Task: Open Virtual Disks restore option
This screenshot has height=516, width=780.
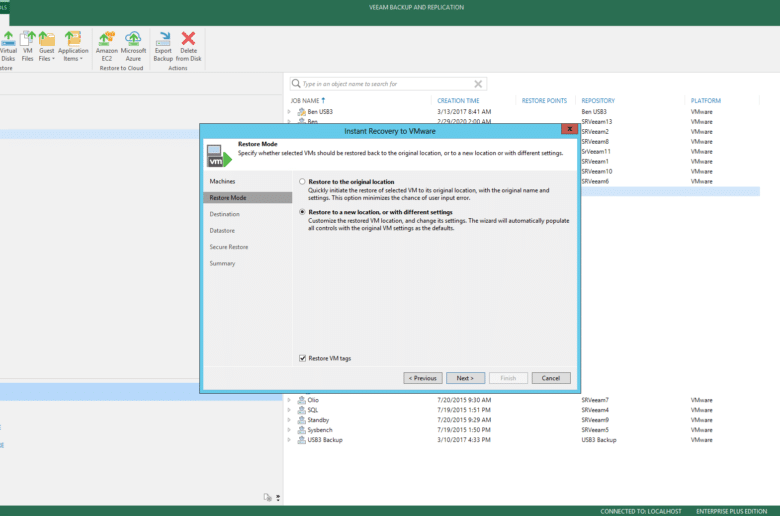Action: pyautogui.click(x=8, y=46)
